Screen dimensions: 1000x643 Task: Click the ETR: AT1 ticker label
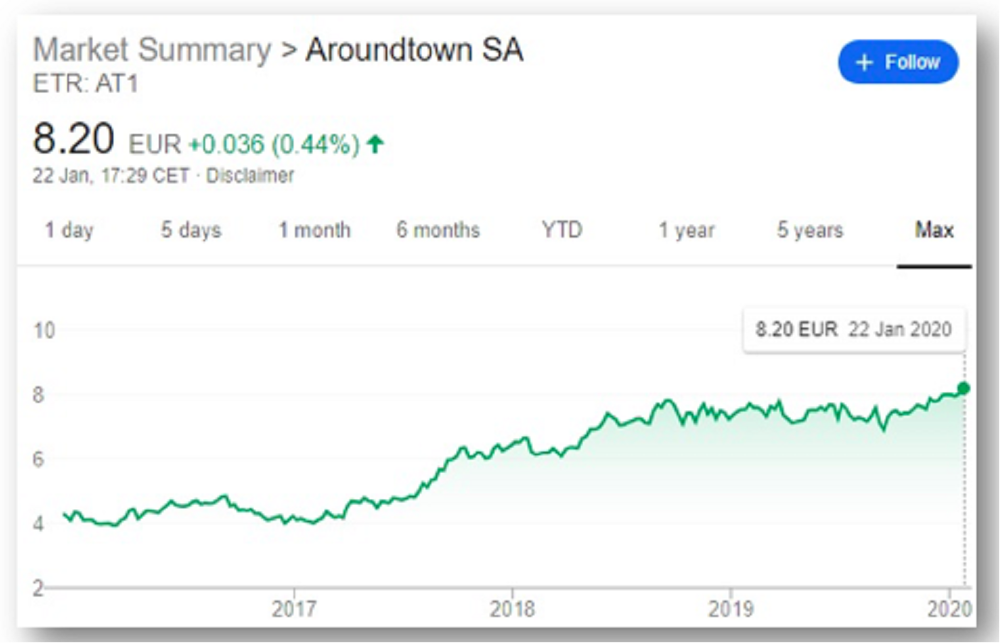[x=85, y=84]
